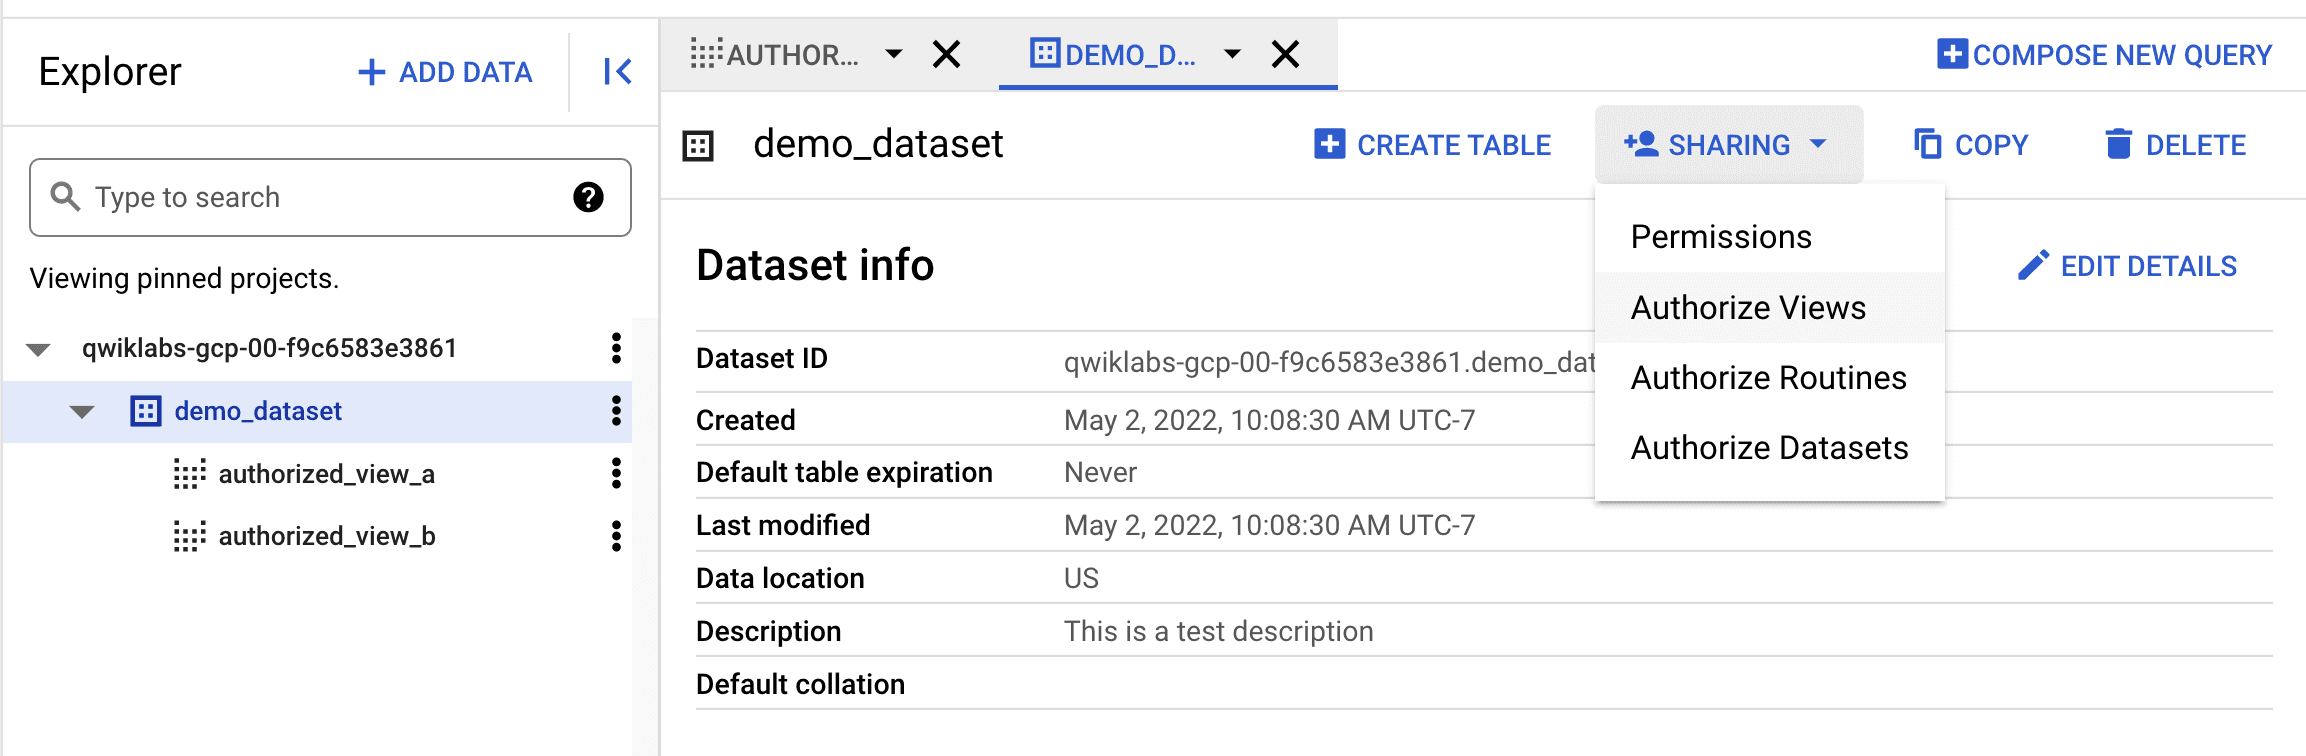Open actions menu for the qwiklabs project
The image size is (2306, 756).
(616, 348)
